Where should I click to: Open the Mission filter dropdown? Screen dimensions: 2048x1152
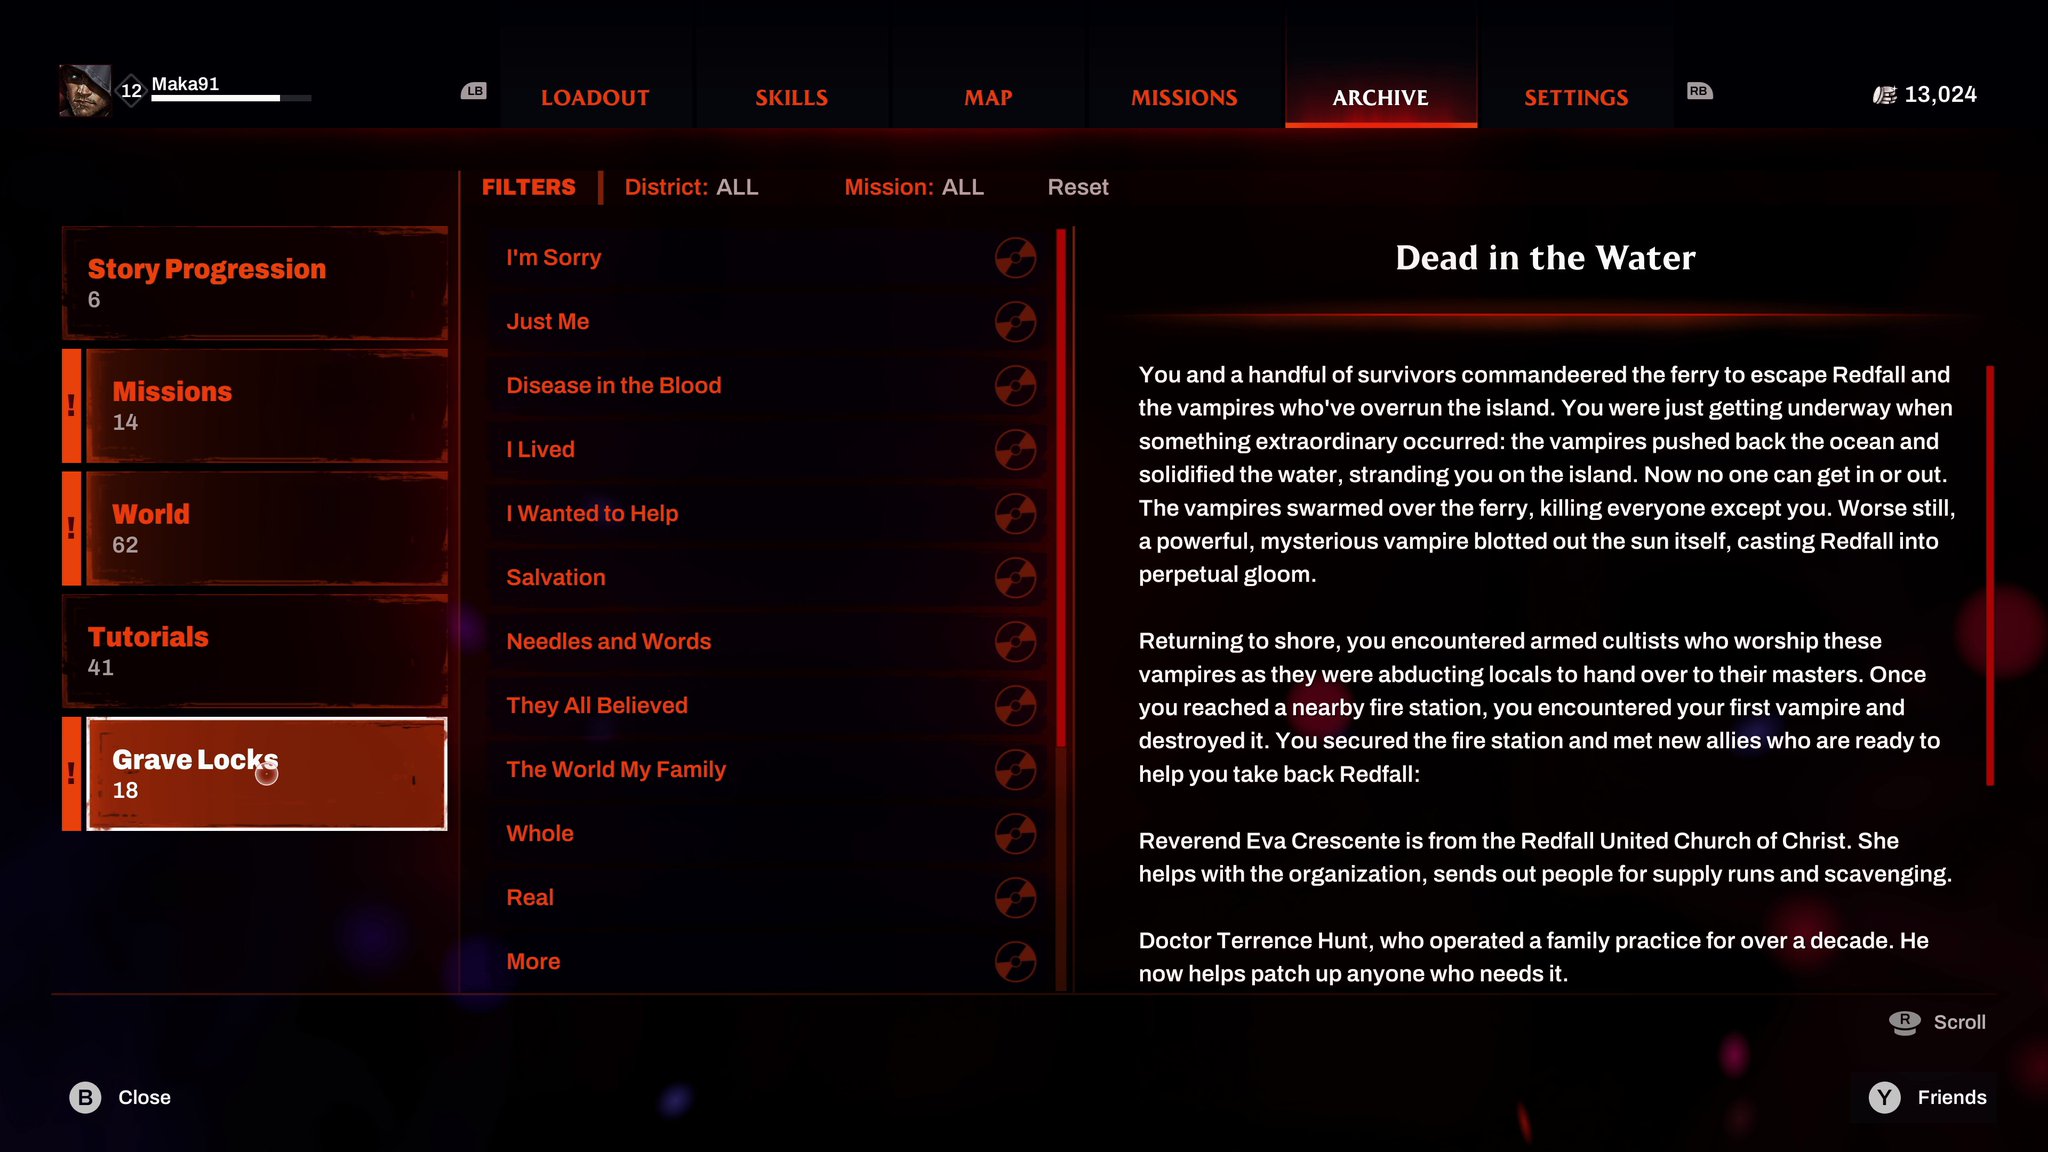coord(913,187)
